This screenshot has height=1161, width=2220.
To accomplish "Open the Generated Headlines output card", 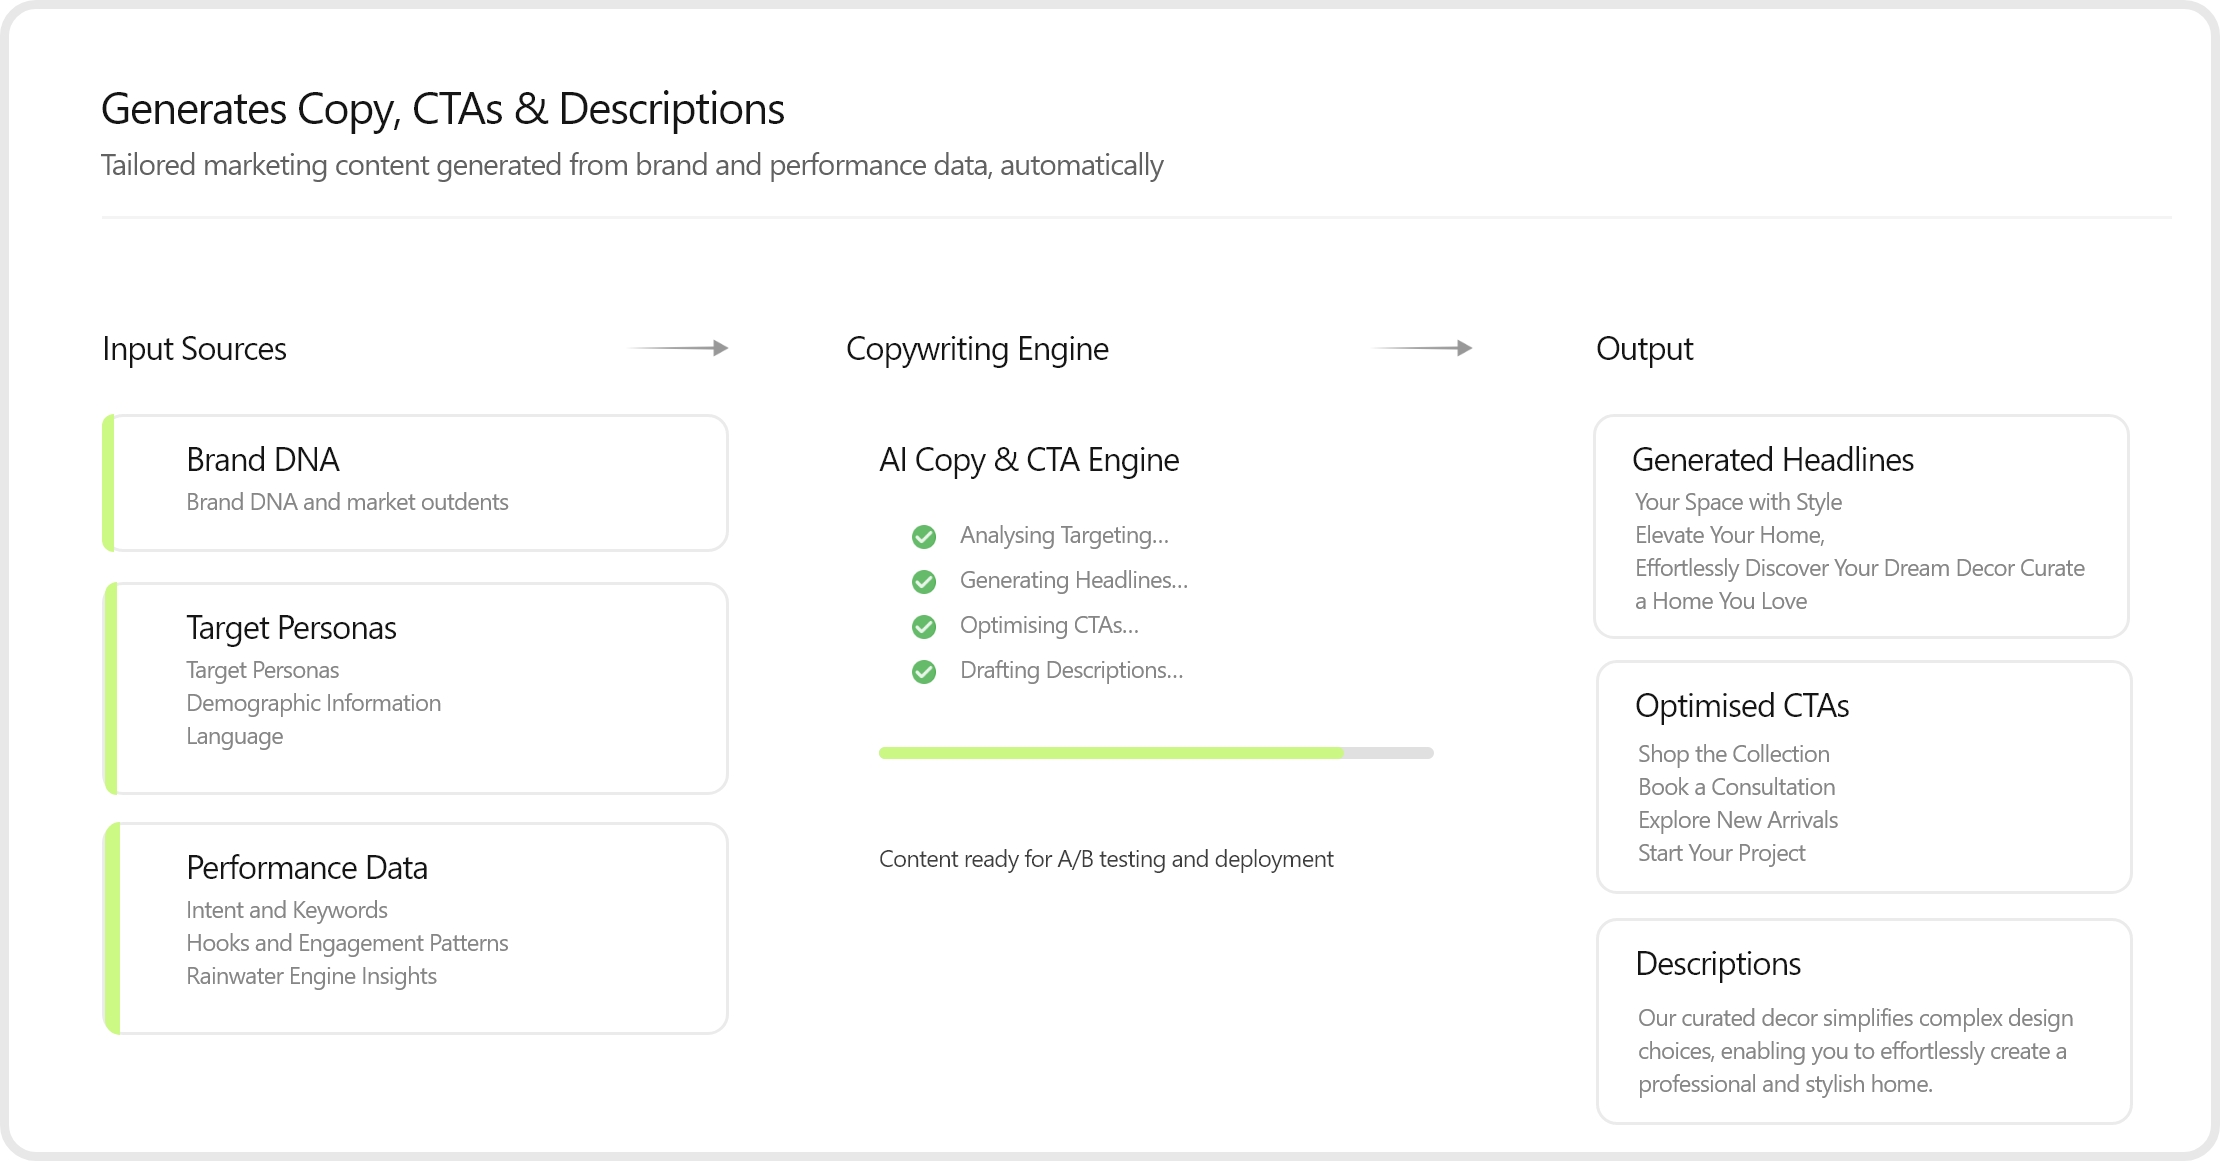I will (1861, 526).
